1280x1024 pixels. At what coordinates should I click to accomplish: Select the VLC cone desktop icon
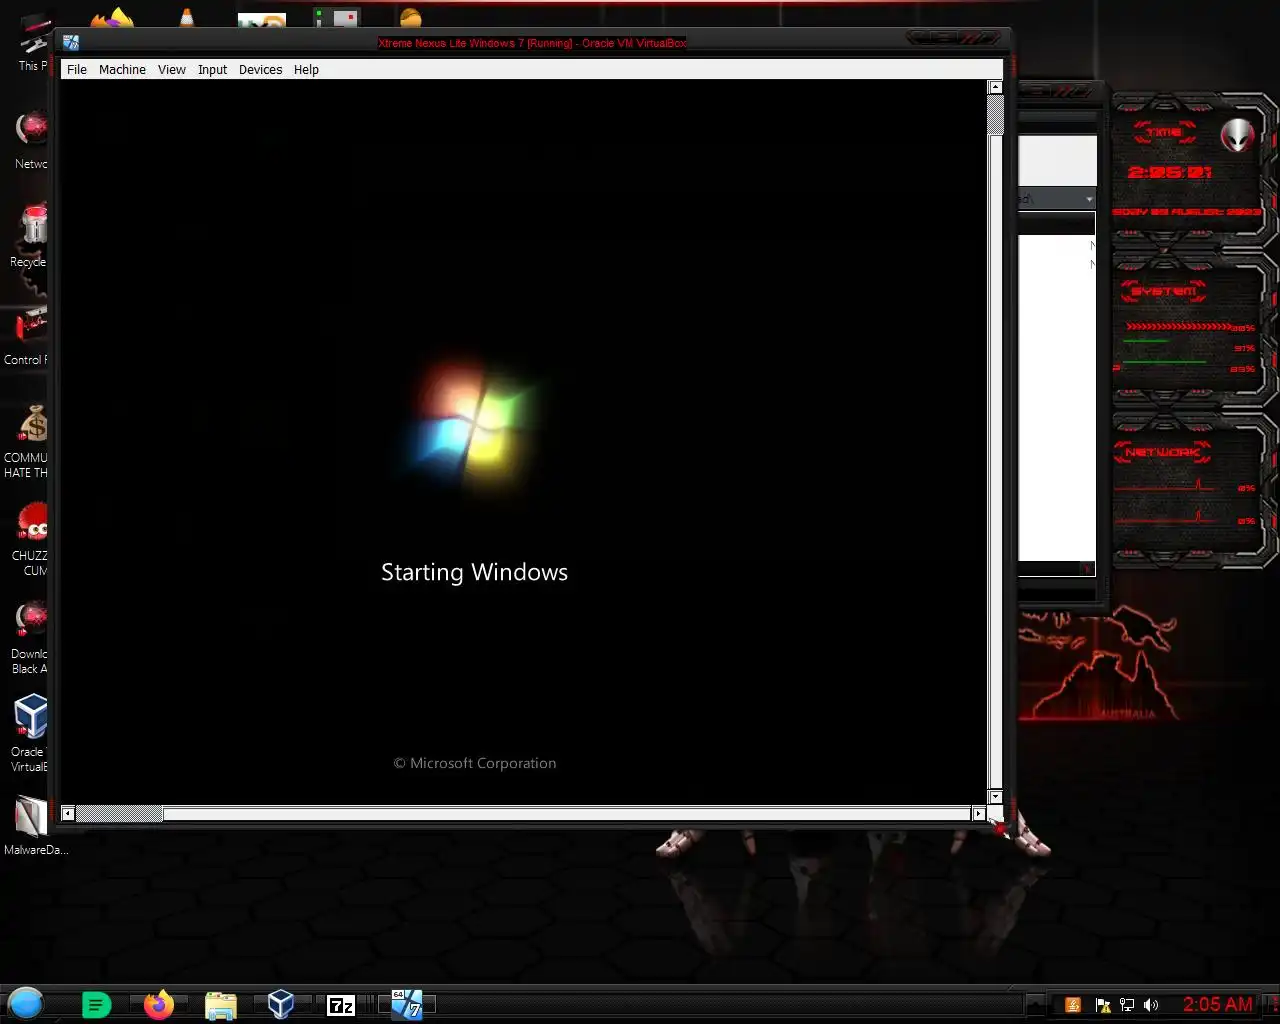[x=186, y=18]
